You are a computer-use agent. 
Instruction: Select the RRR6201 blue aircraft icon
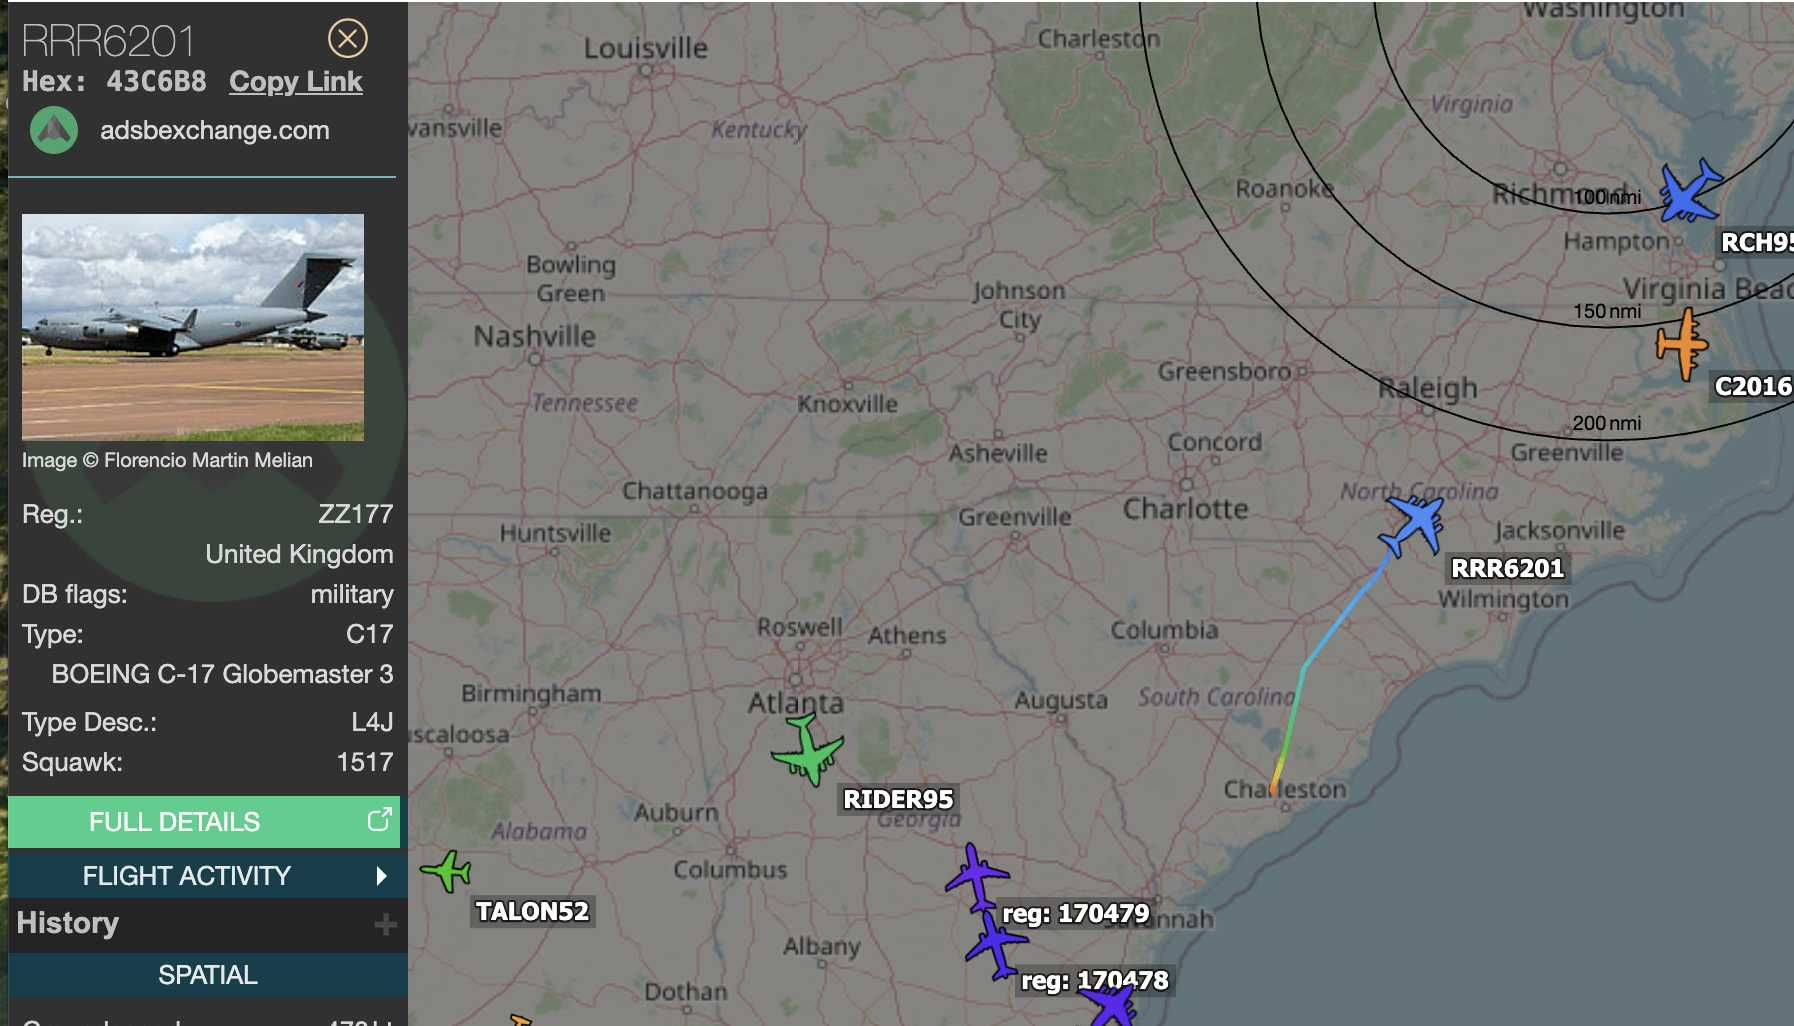1413,525
